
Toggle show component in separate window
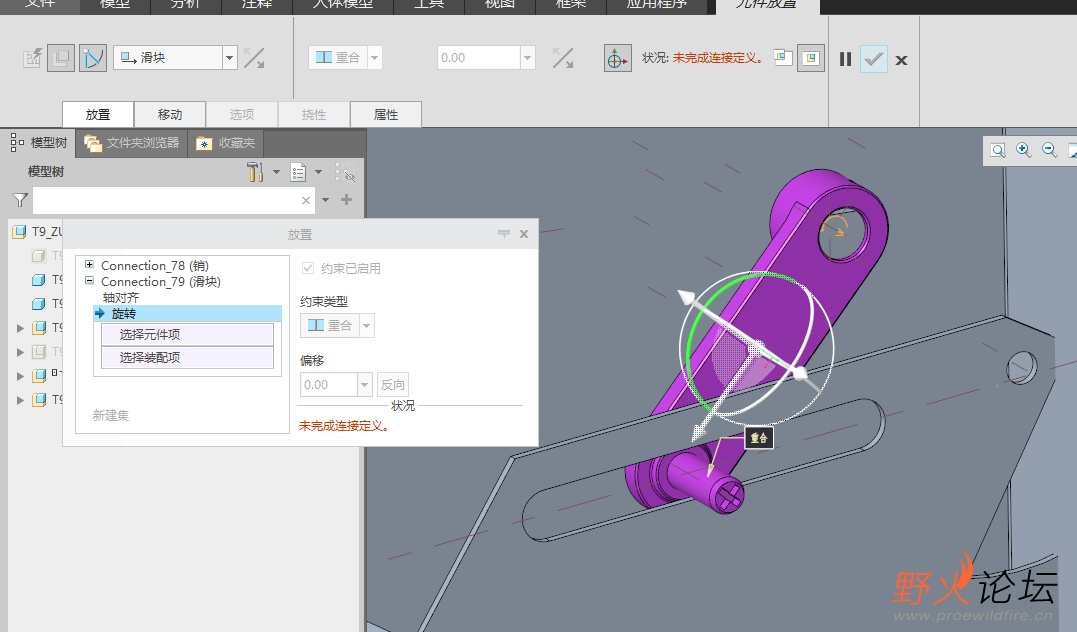(783, 58)
